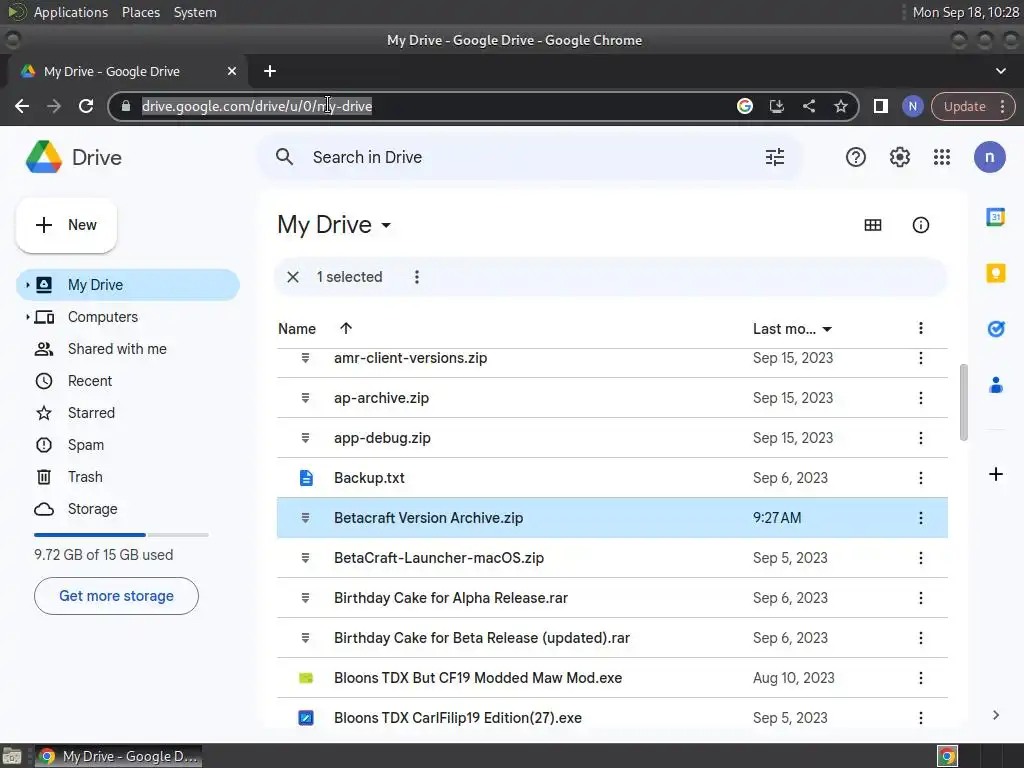Screen dimensions: 1024x768
Task: Click the file list vertical scrollbar
Action: pyautogui.click(x=963, y=402)
